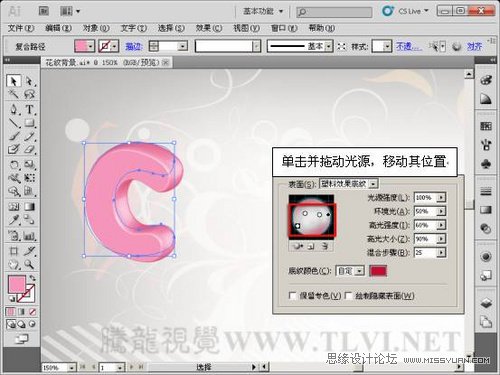Screen dimensions: 500x375
Task: Click the 对齐 align link
Action: click(x=474, y=46)
